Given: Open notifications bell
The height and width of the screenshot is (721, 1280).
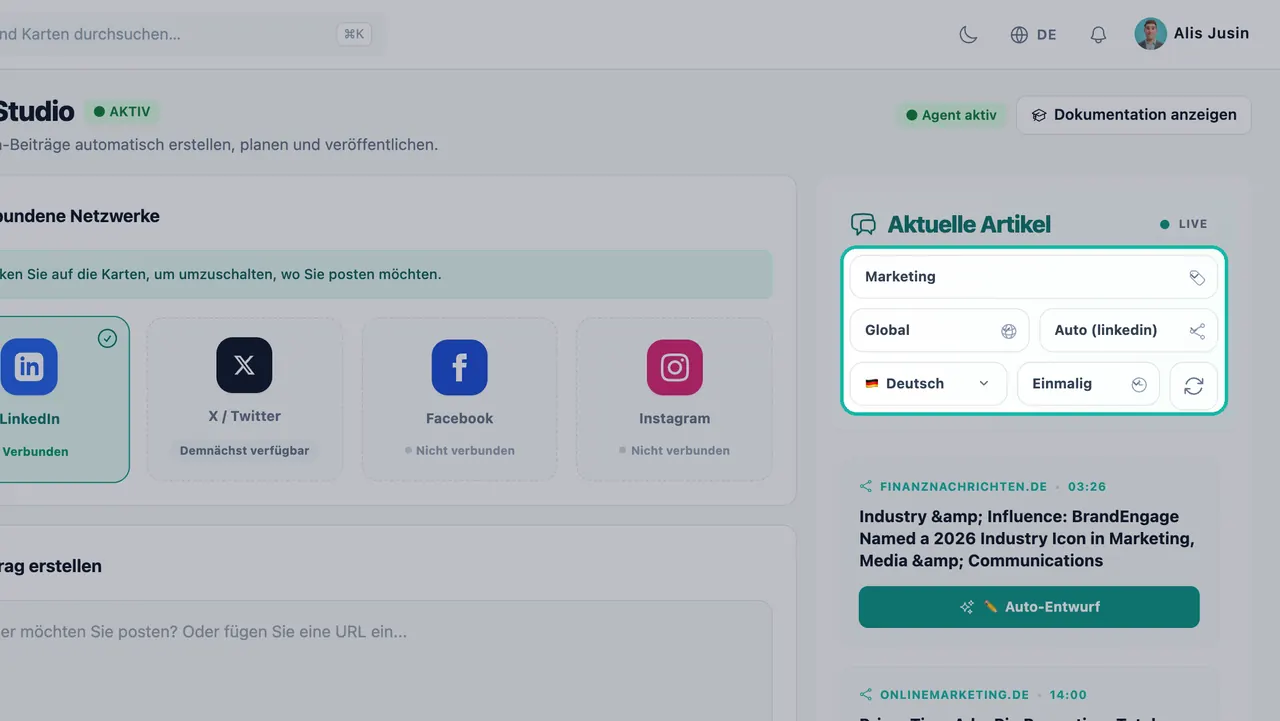Looking at the screenshot, I should pos(1098,34).
